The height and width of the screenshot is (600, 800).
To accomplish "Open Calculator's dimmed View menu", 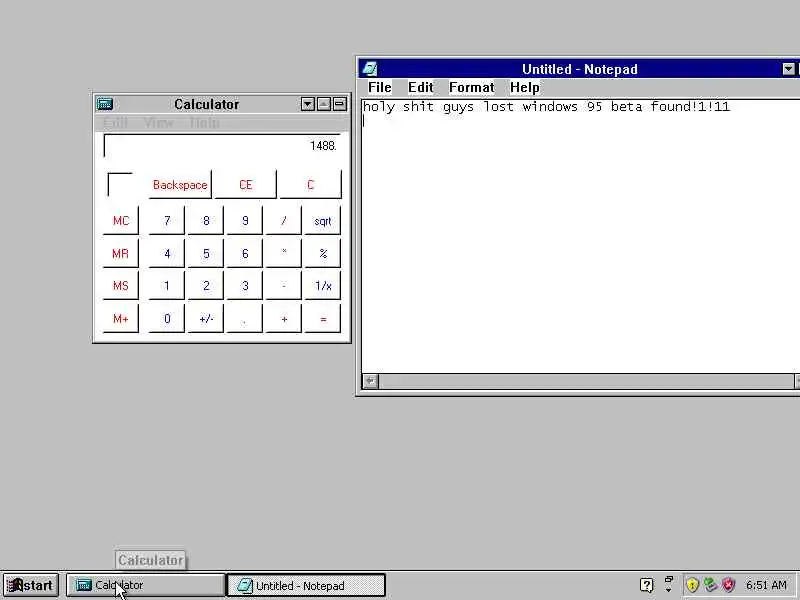I will (x=158, y=122).
